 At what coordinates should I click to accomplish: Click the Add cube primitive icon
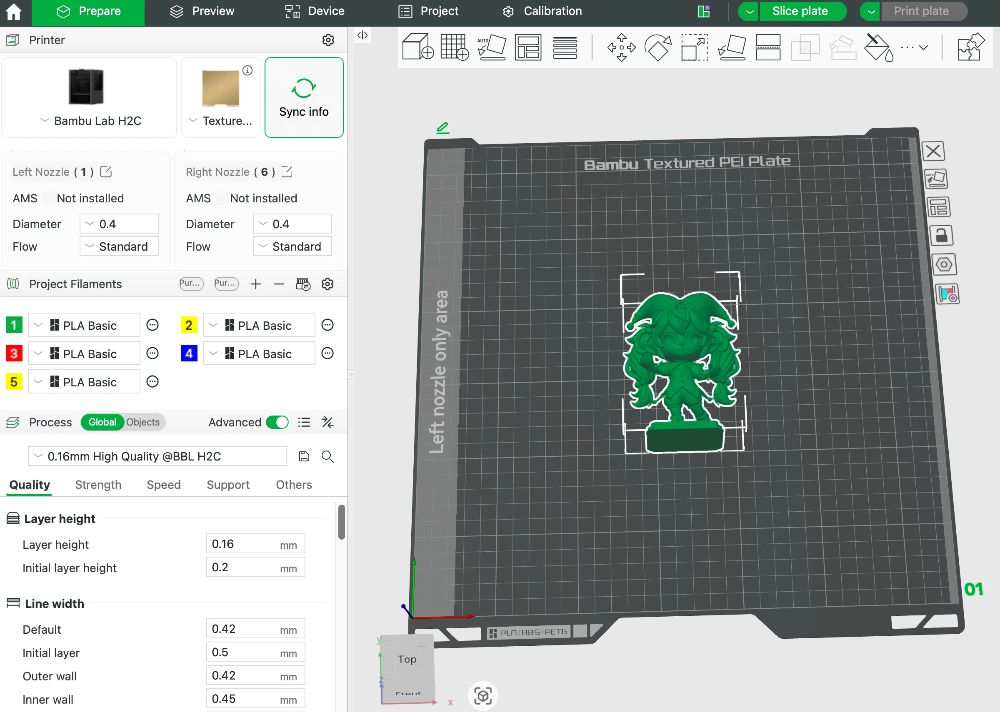click(x=418, y=47)
